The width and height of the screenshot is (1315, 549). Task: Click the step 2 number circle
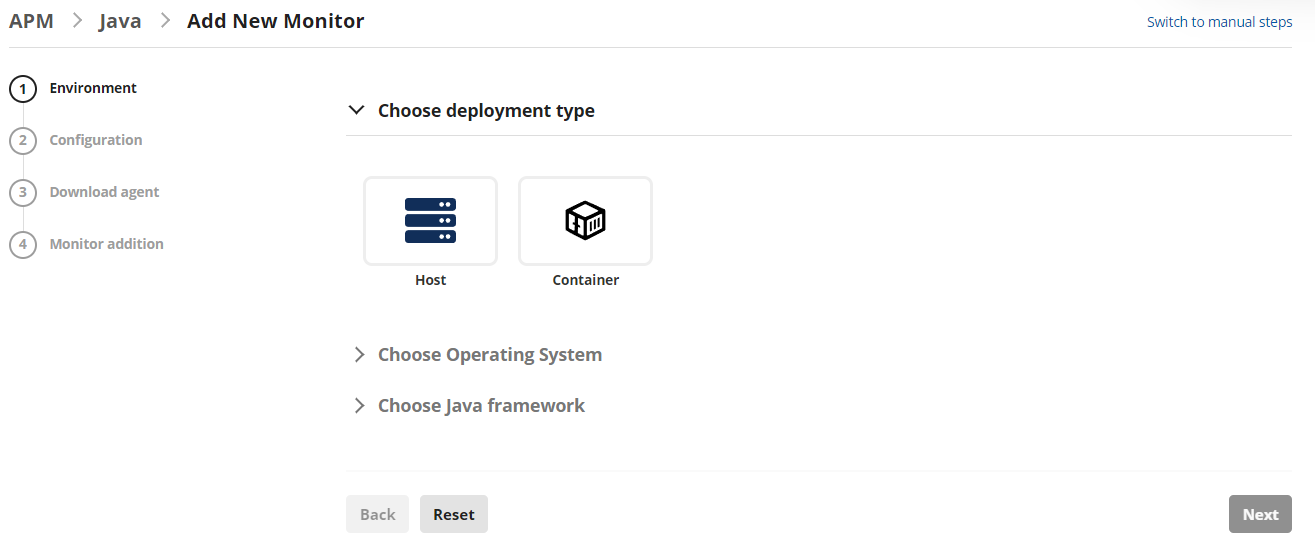click(x=23, y=141)
